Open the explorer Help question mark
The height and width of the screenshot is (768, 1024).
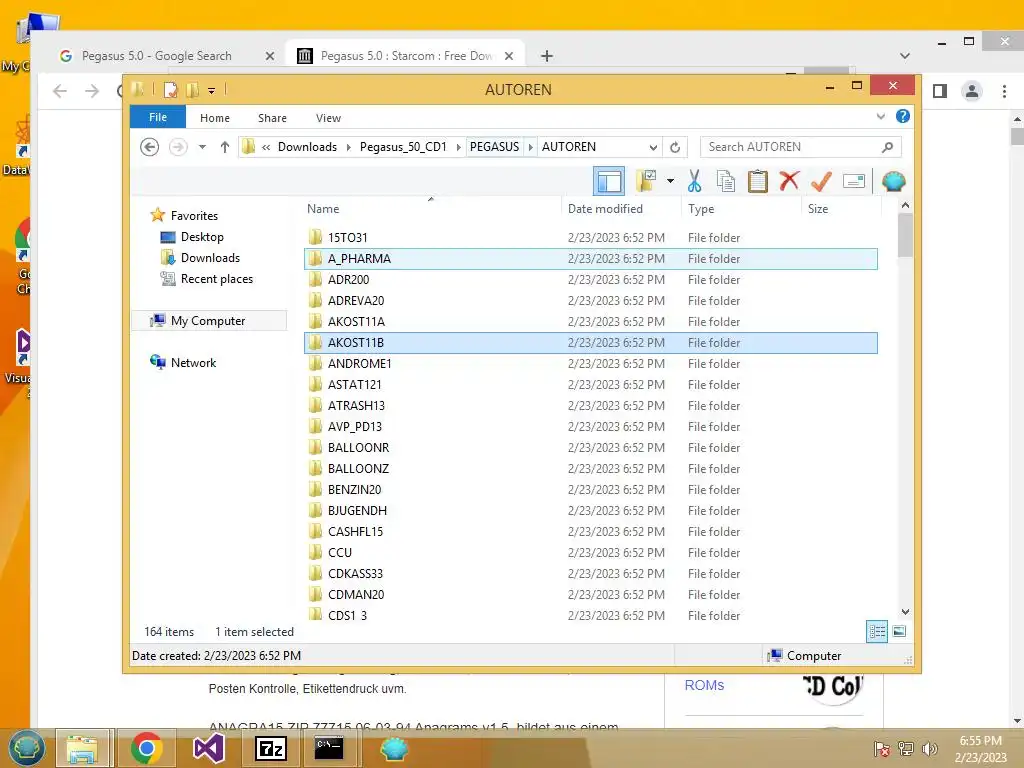click(x=903, y=116)
